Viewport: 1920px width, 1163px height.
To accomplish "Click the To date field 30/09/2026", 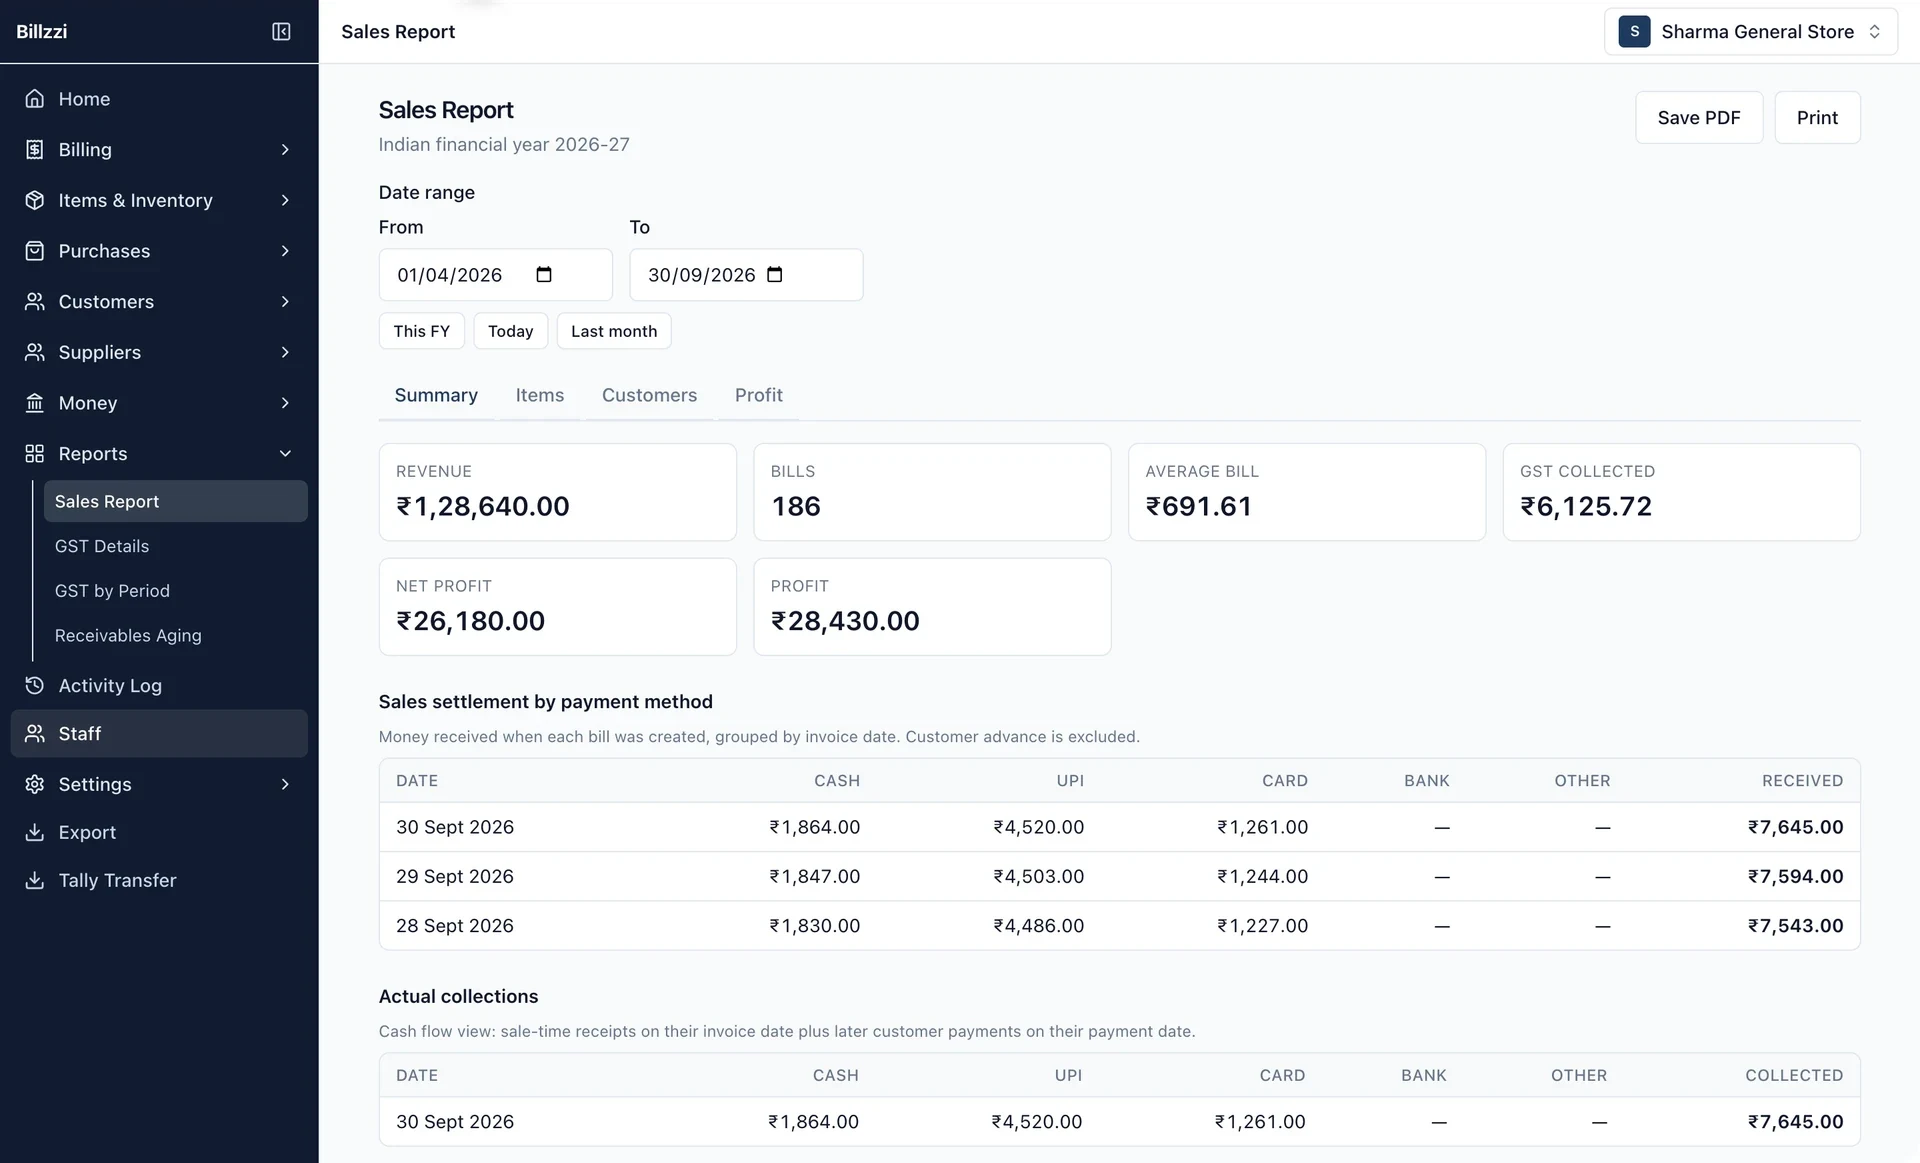I will [746, 275].
